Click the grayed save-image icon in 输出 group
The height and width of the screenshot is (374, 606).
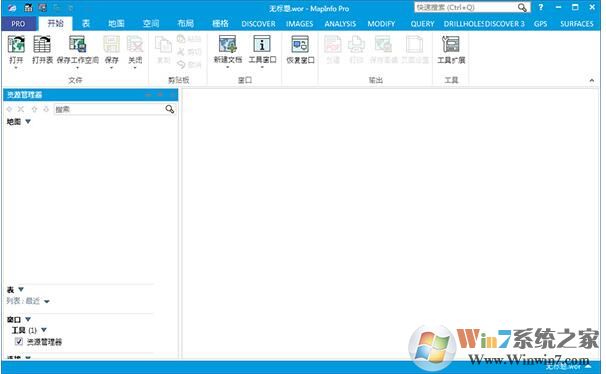pyautogui.click(x=383, y=44)
